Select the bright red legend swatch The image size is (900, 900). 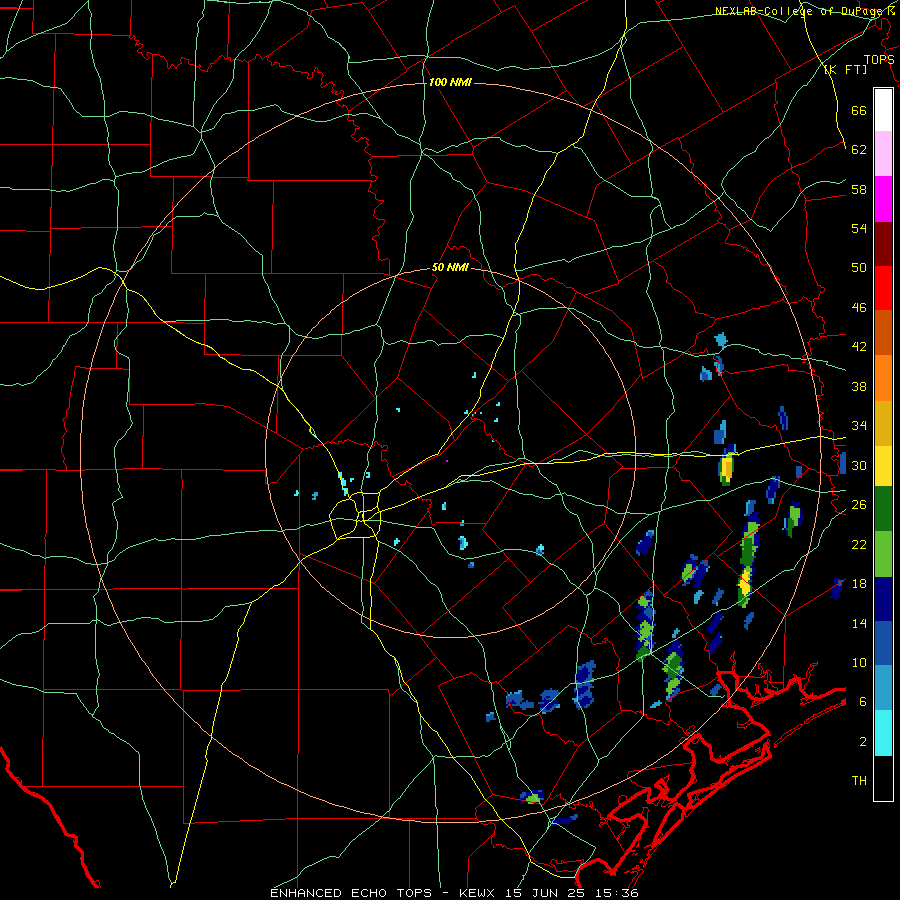[x=883, y=288]
